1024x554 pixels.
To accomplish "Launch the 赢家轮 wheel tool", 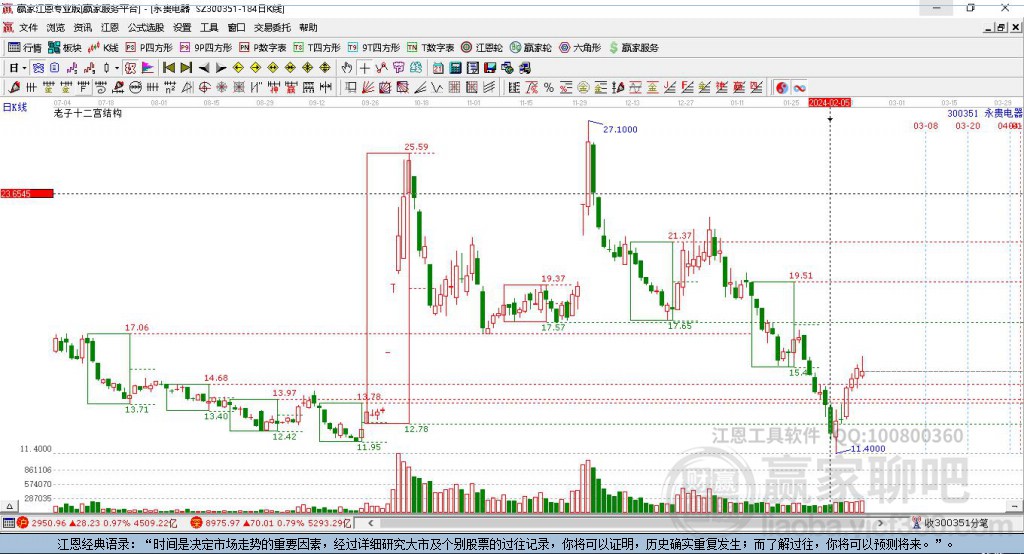I will pos(530,48).
